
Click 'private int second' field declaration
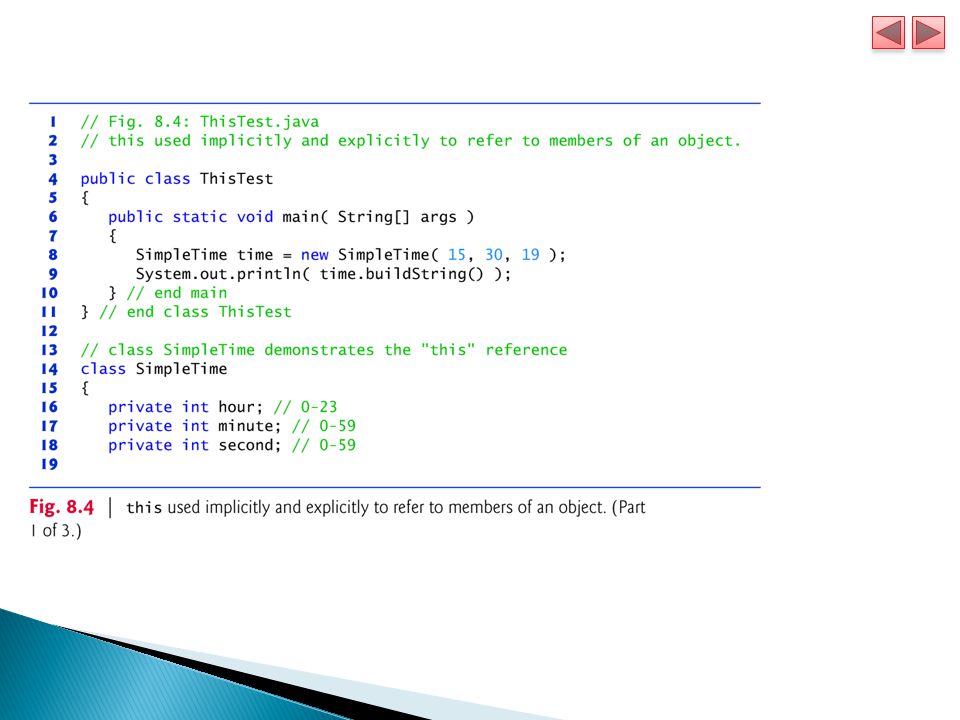point(195,445)
